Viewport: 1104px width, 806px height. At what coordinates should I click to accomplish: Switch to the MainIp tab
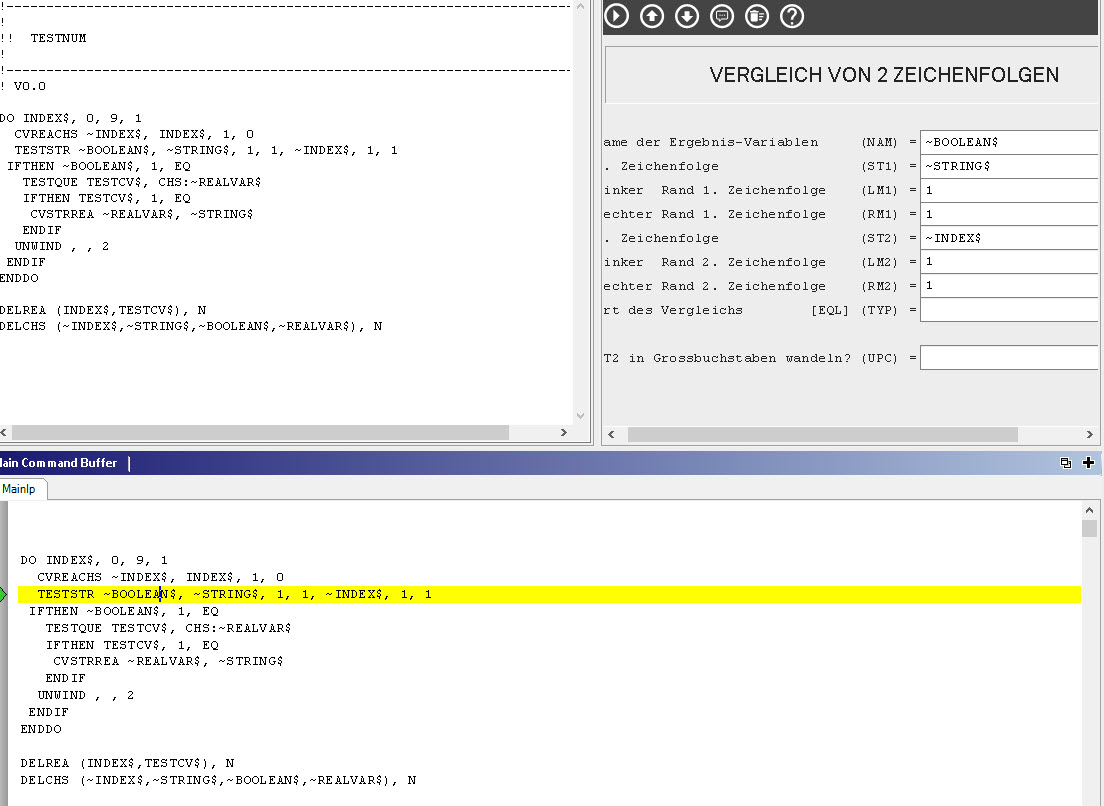(20, 489)
